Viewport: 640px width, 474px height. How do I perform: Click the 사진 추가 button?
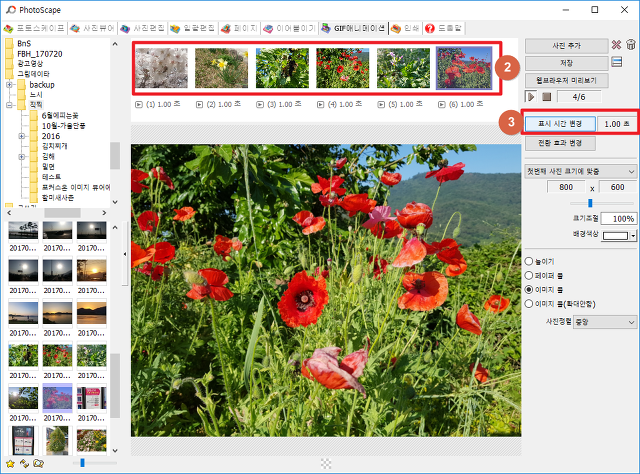(566, 46)
